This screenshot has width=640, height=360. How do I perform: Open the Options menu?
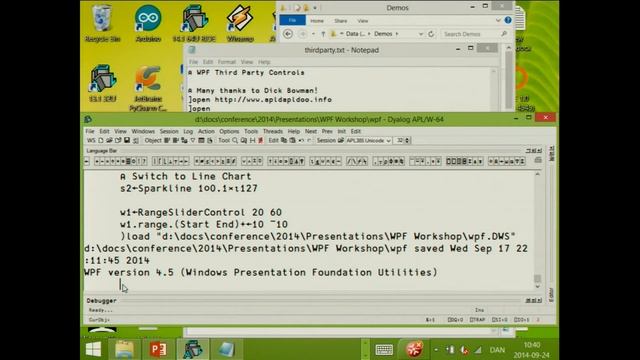click(229, 131)
